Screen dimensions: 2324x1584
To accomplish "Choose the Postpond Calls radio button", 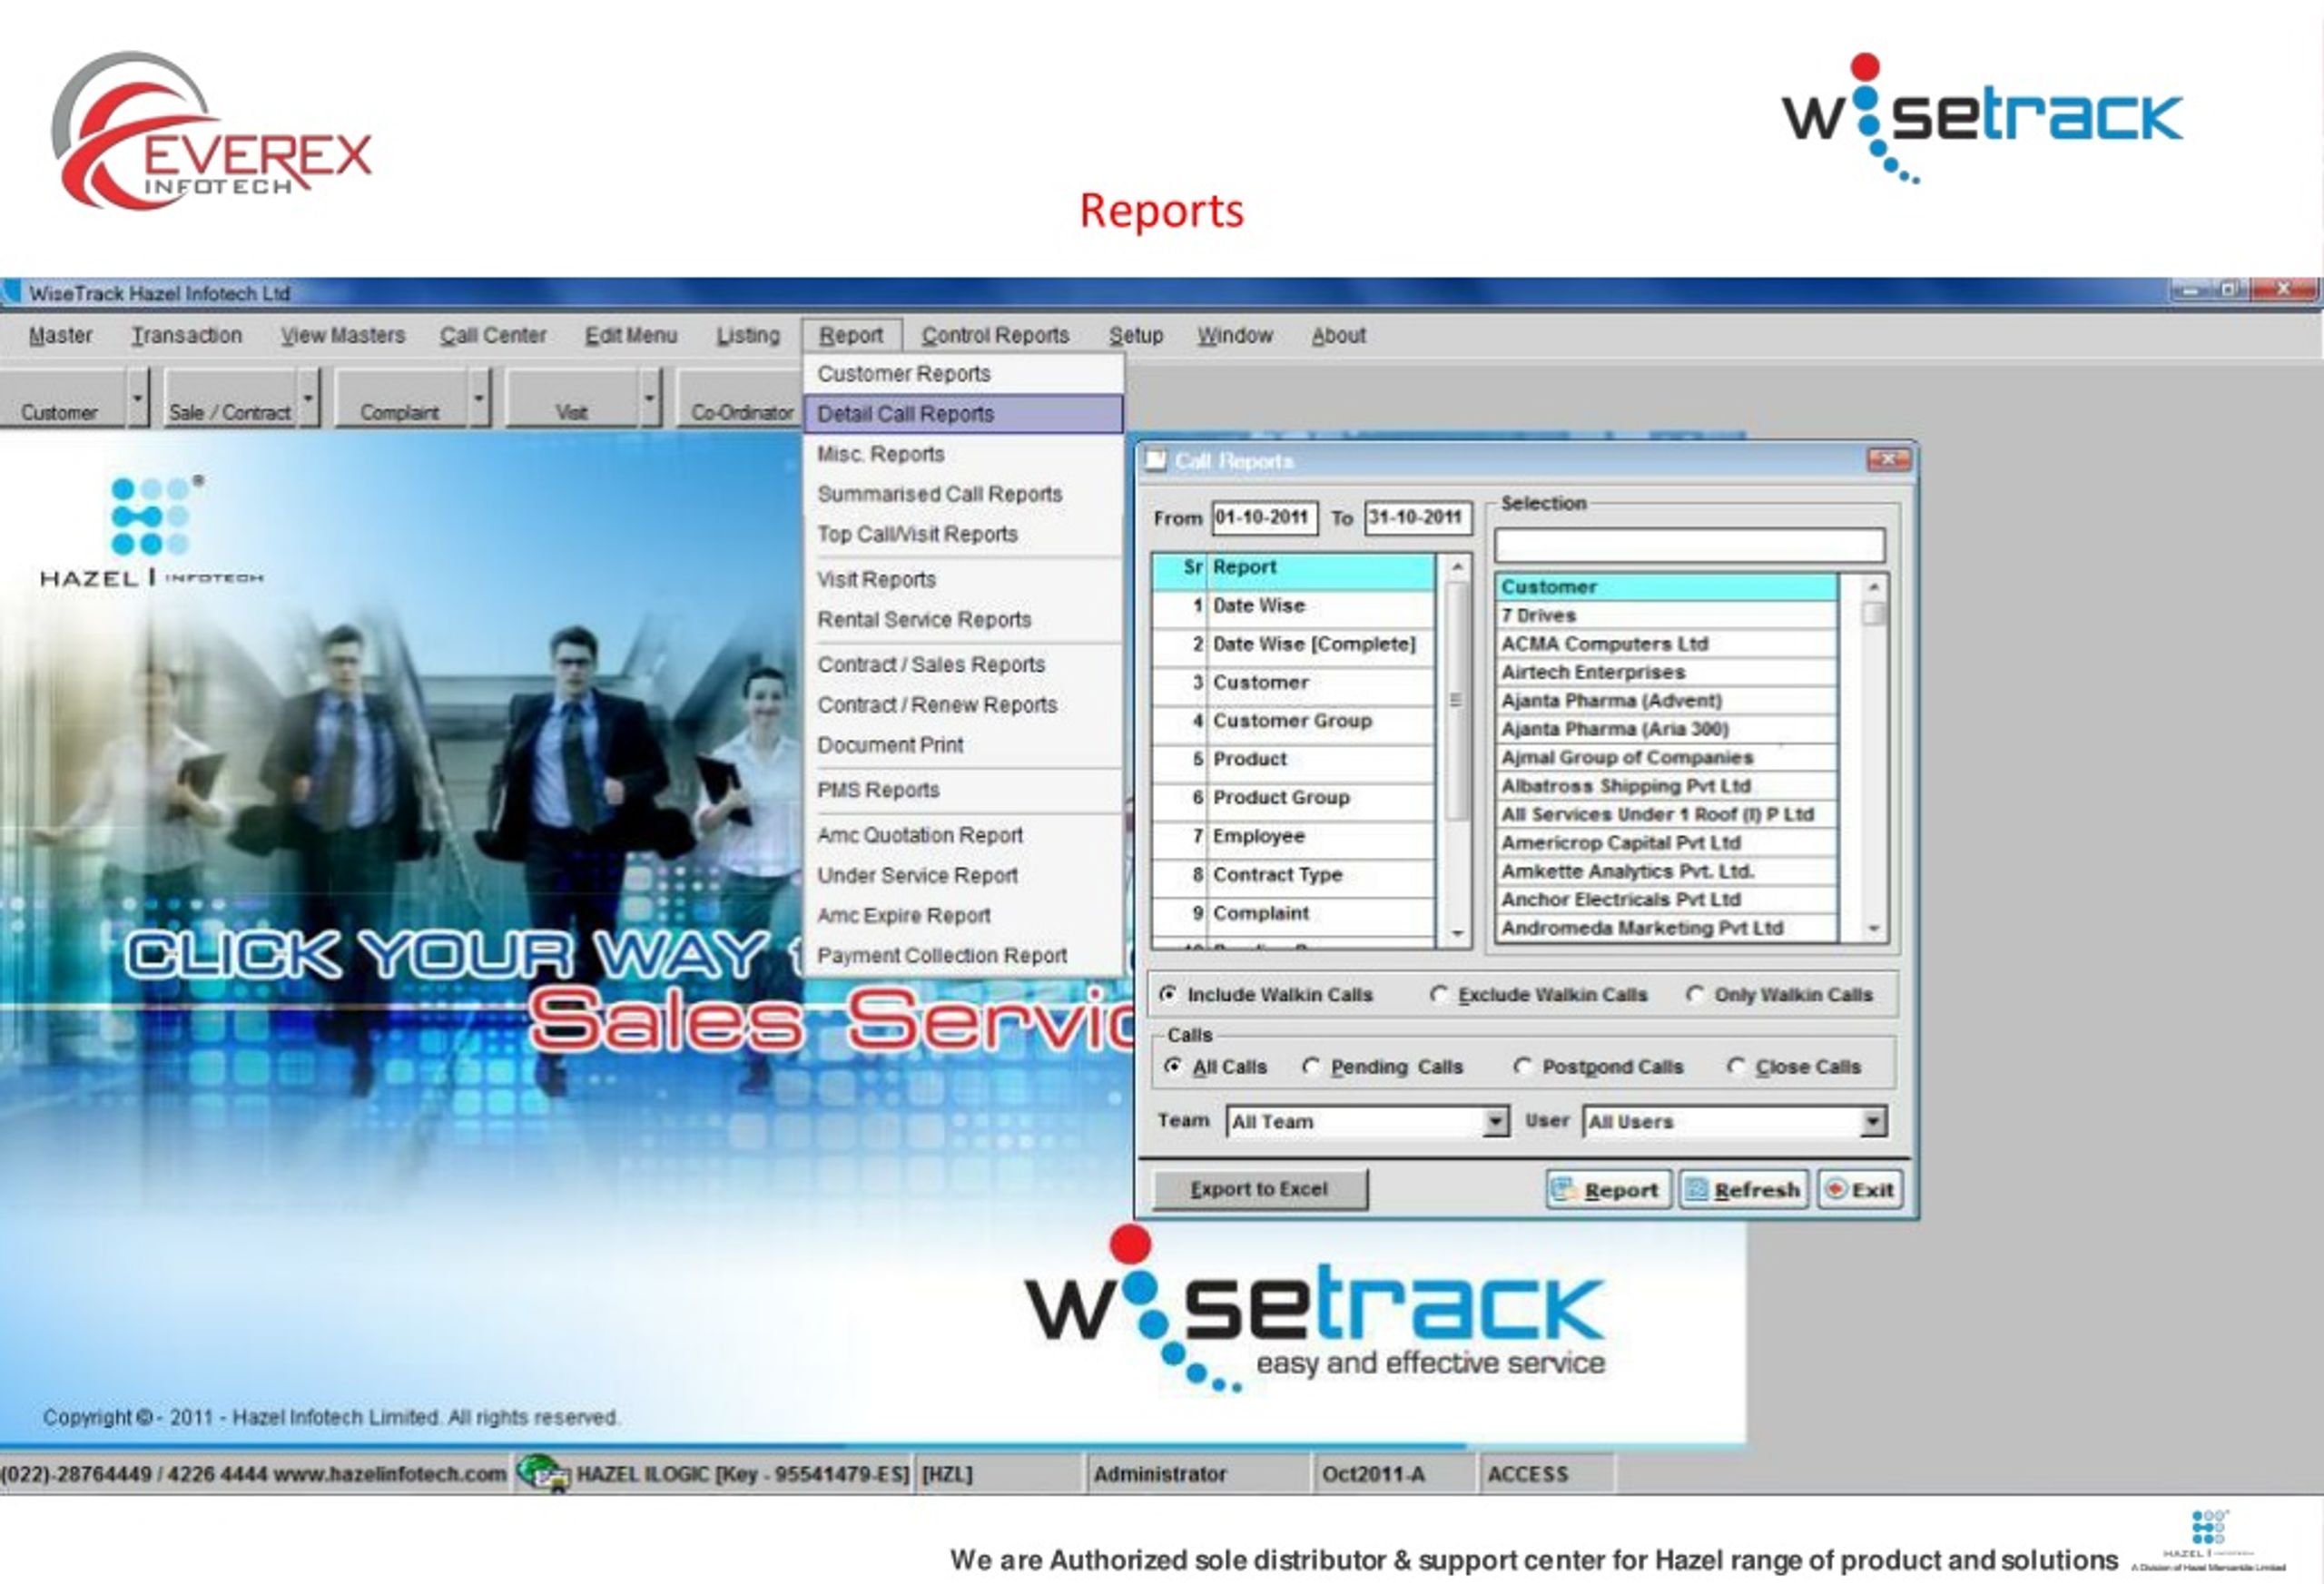I will tap(1523, 1067).
